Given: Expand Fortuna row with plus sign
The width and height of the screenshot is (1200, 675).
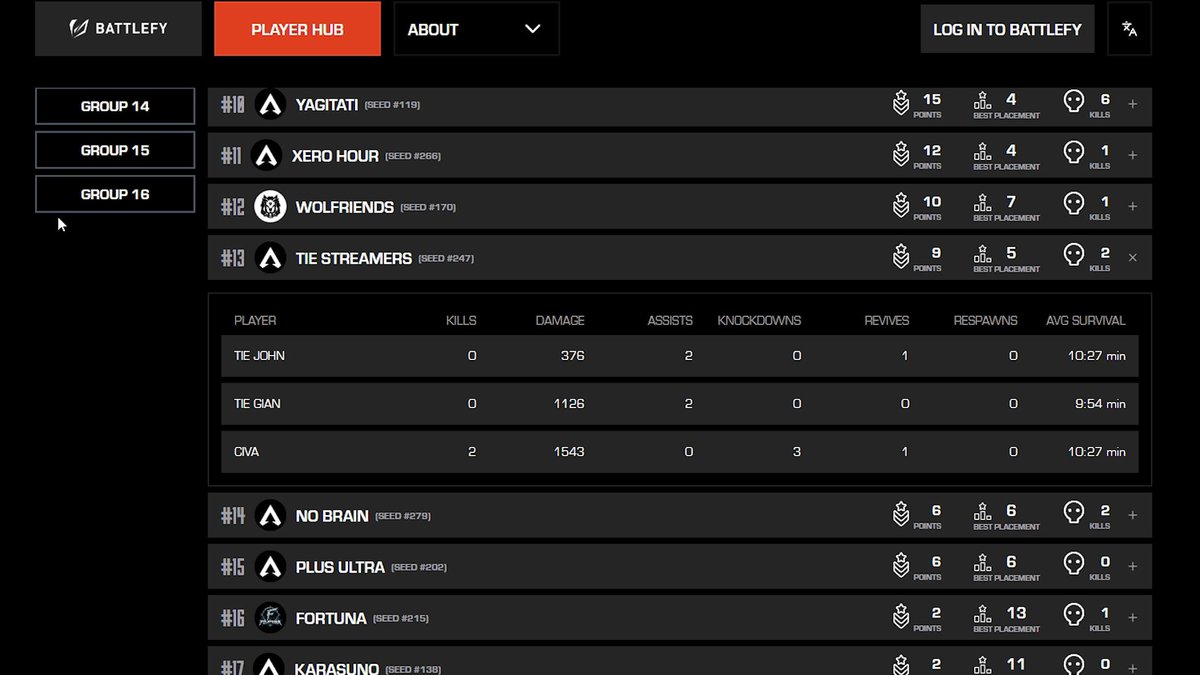Looking at the screenshot, I should tap(1132, 617).
